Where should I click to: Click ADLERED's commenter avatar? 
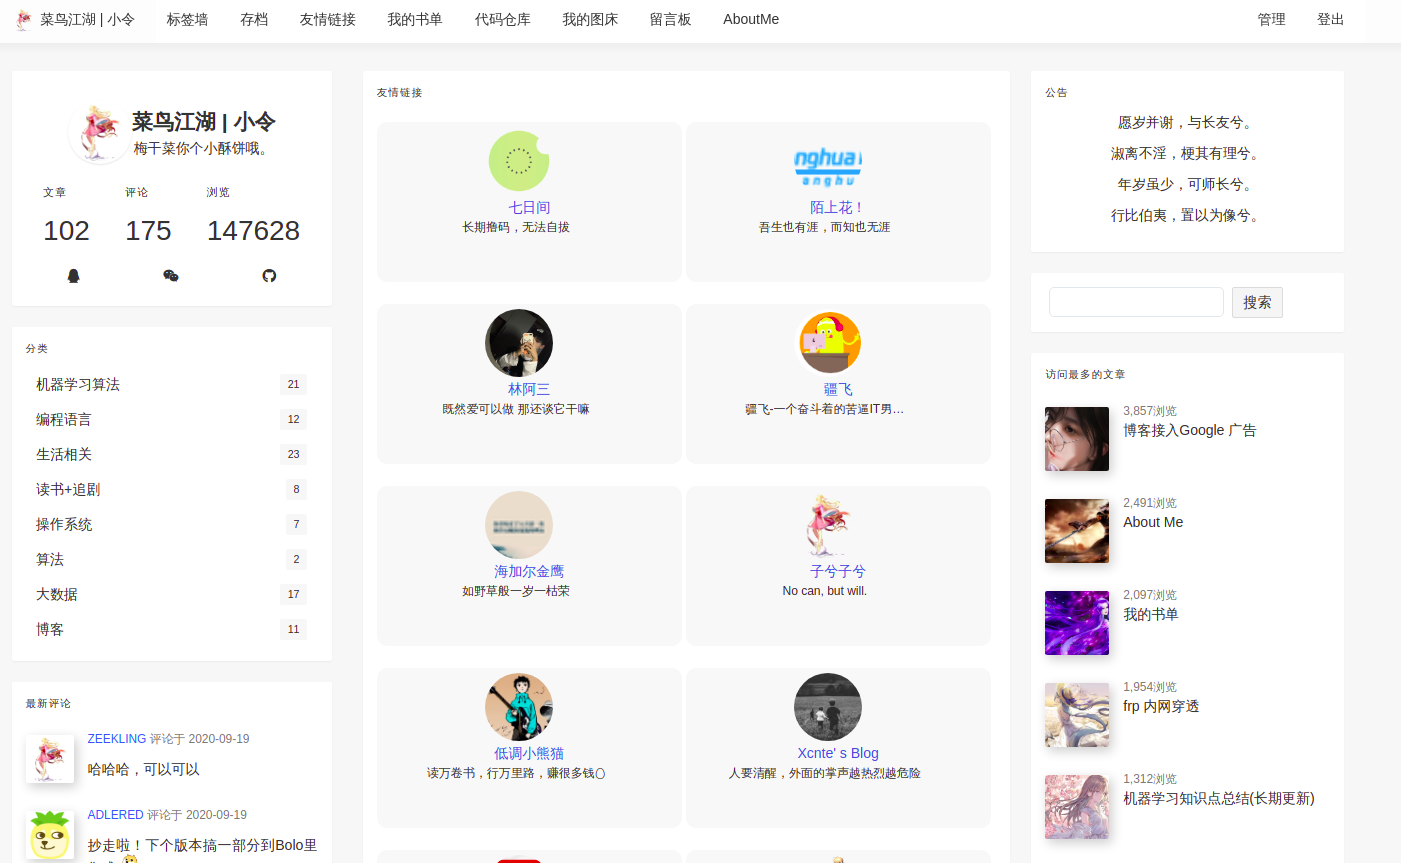[x=50, y=835]
